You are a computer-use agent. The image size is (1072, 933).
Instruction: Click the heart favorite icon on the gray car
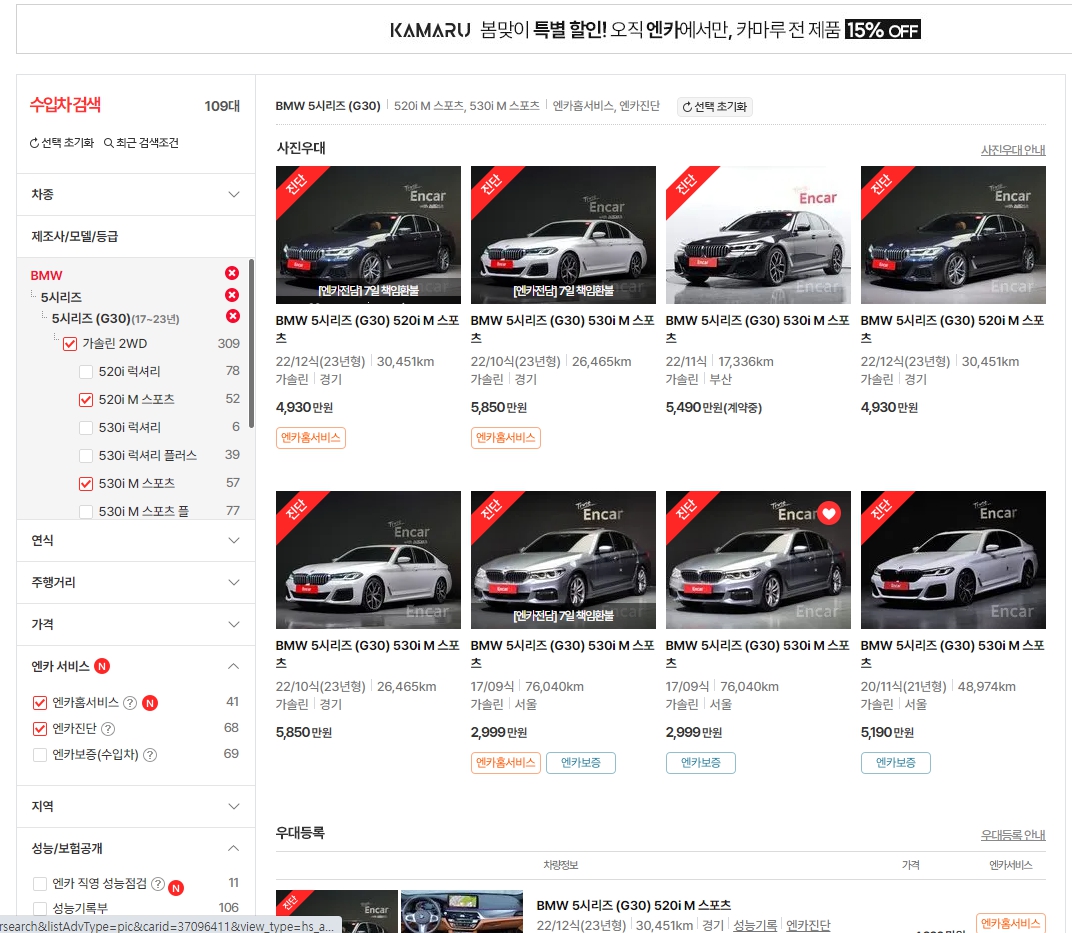[x=829, y=513]
